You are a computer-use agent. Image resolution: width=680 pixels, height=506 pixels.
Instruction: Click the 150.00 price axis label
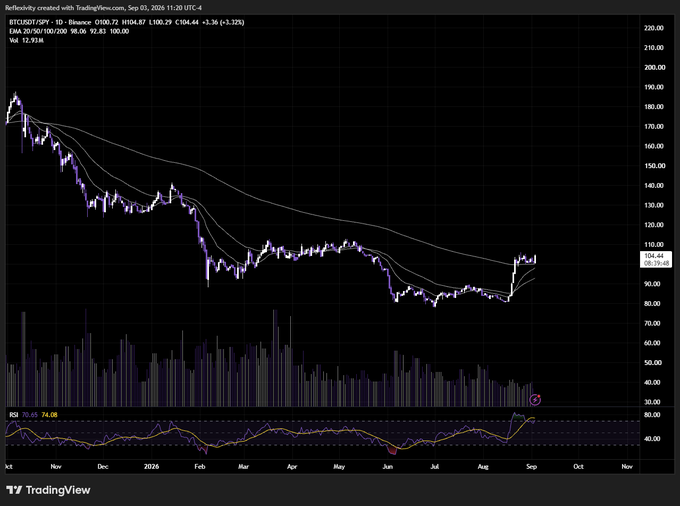pyautogui.click(x=655, y=166)
